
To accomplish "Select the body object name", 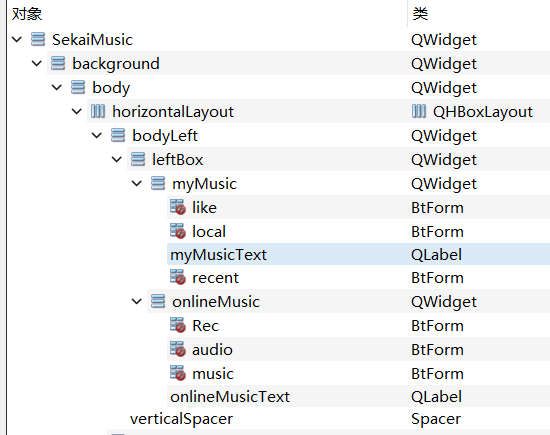I will pyautogui.click(x=111, y=88).
